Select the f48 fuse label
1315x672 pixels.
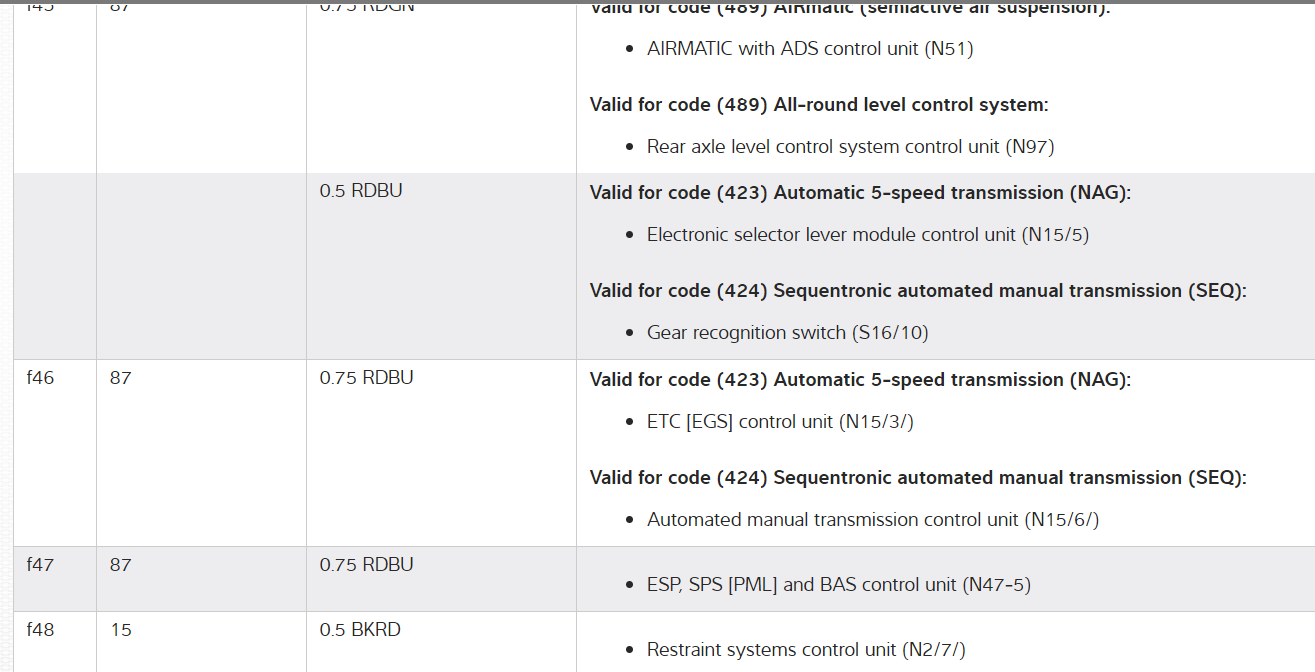(40, 630)
